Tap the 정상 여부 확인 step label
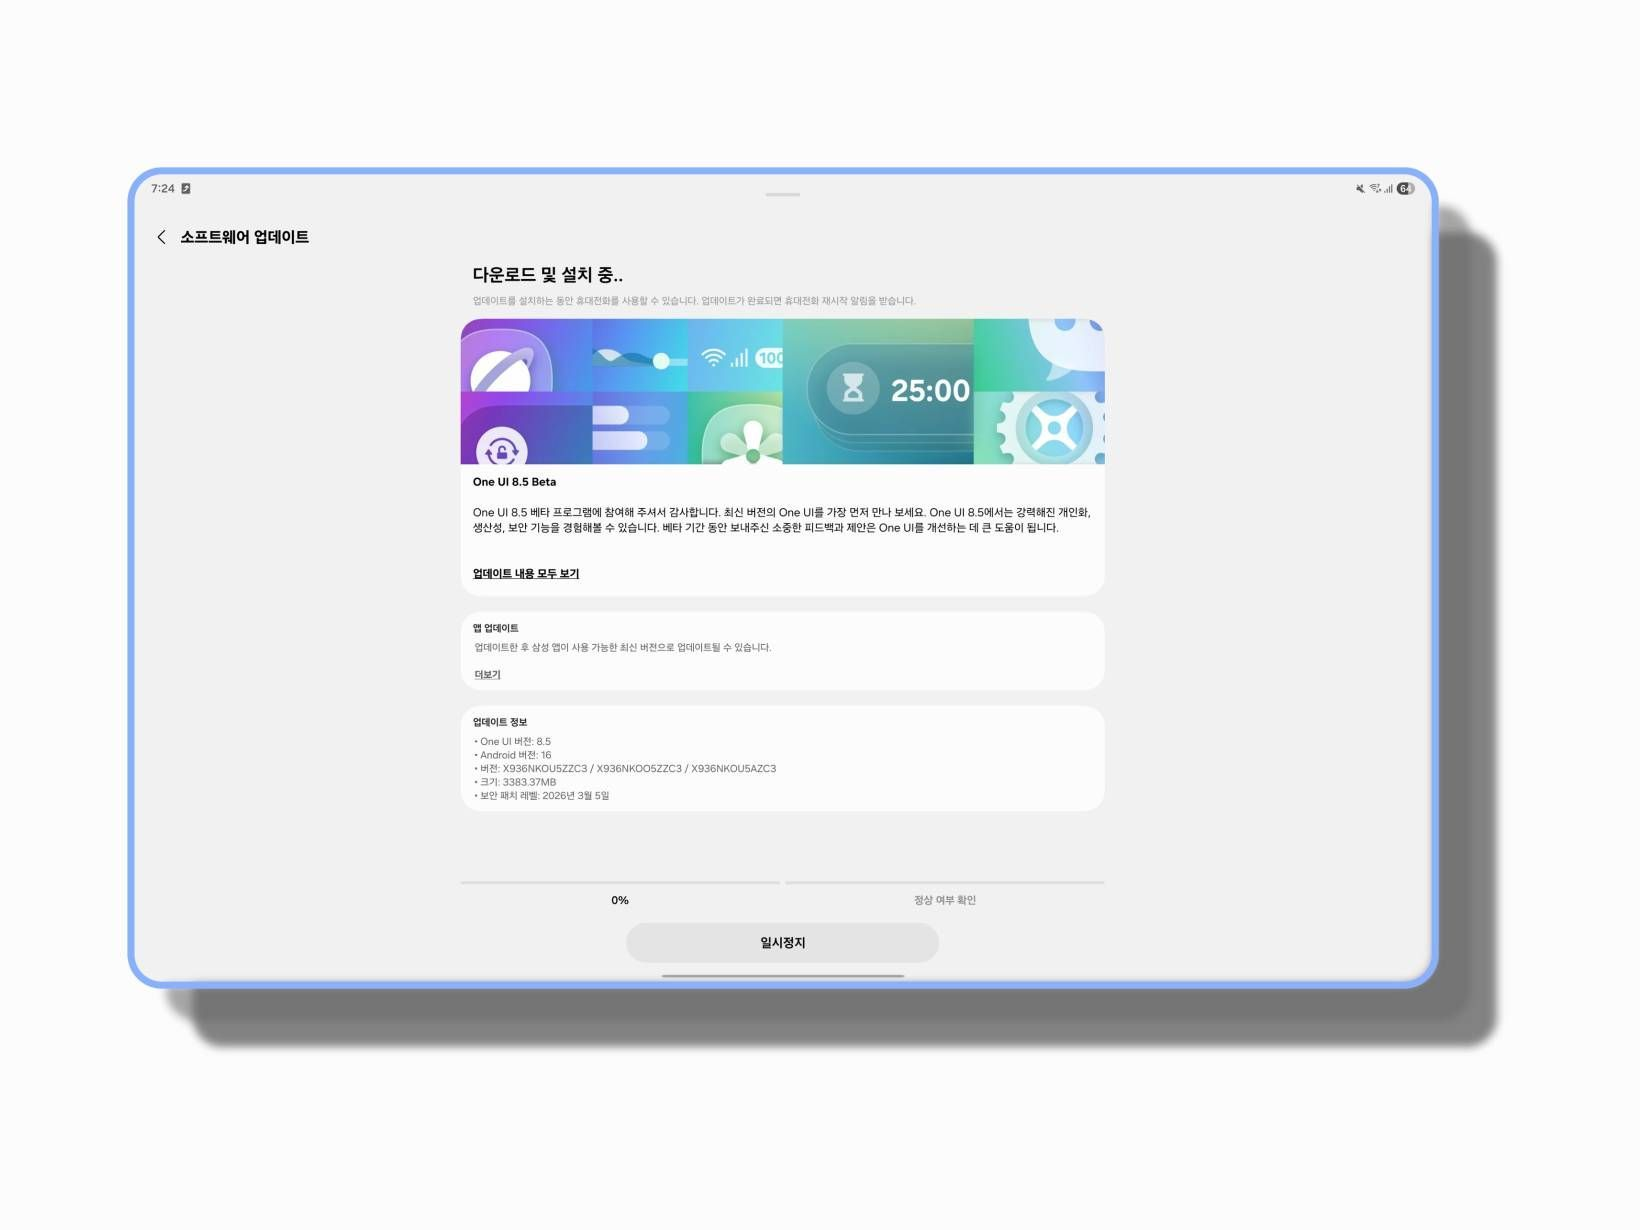The width and height of the screenshot is (1640, 1230). coord(945,900)
